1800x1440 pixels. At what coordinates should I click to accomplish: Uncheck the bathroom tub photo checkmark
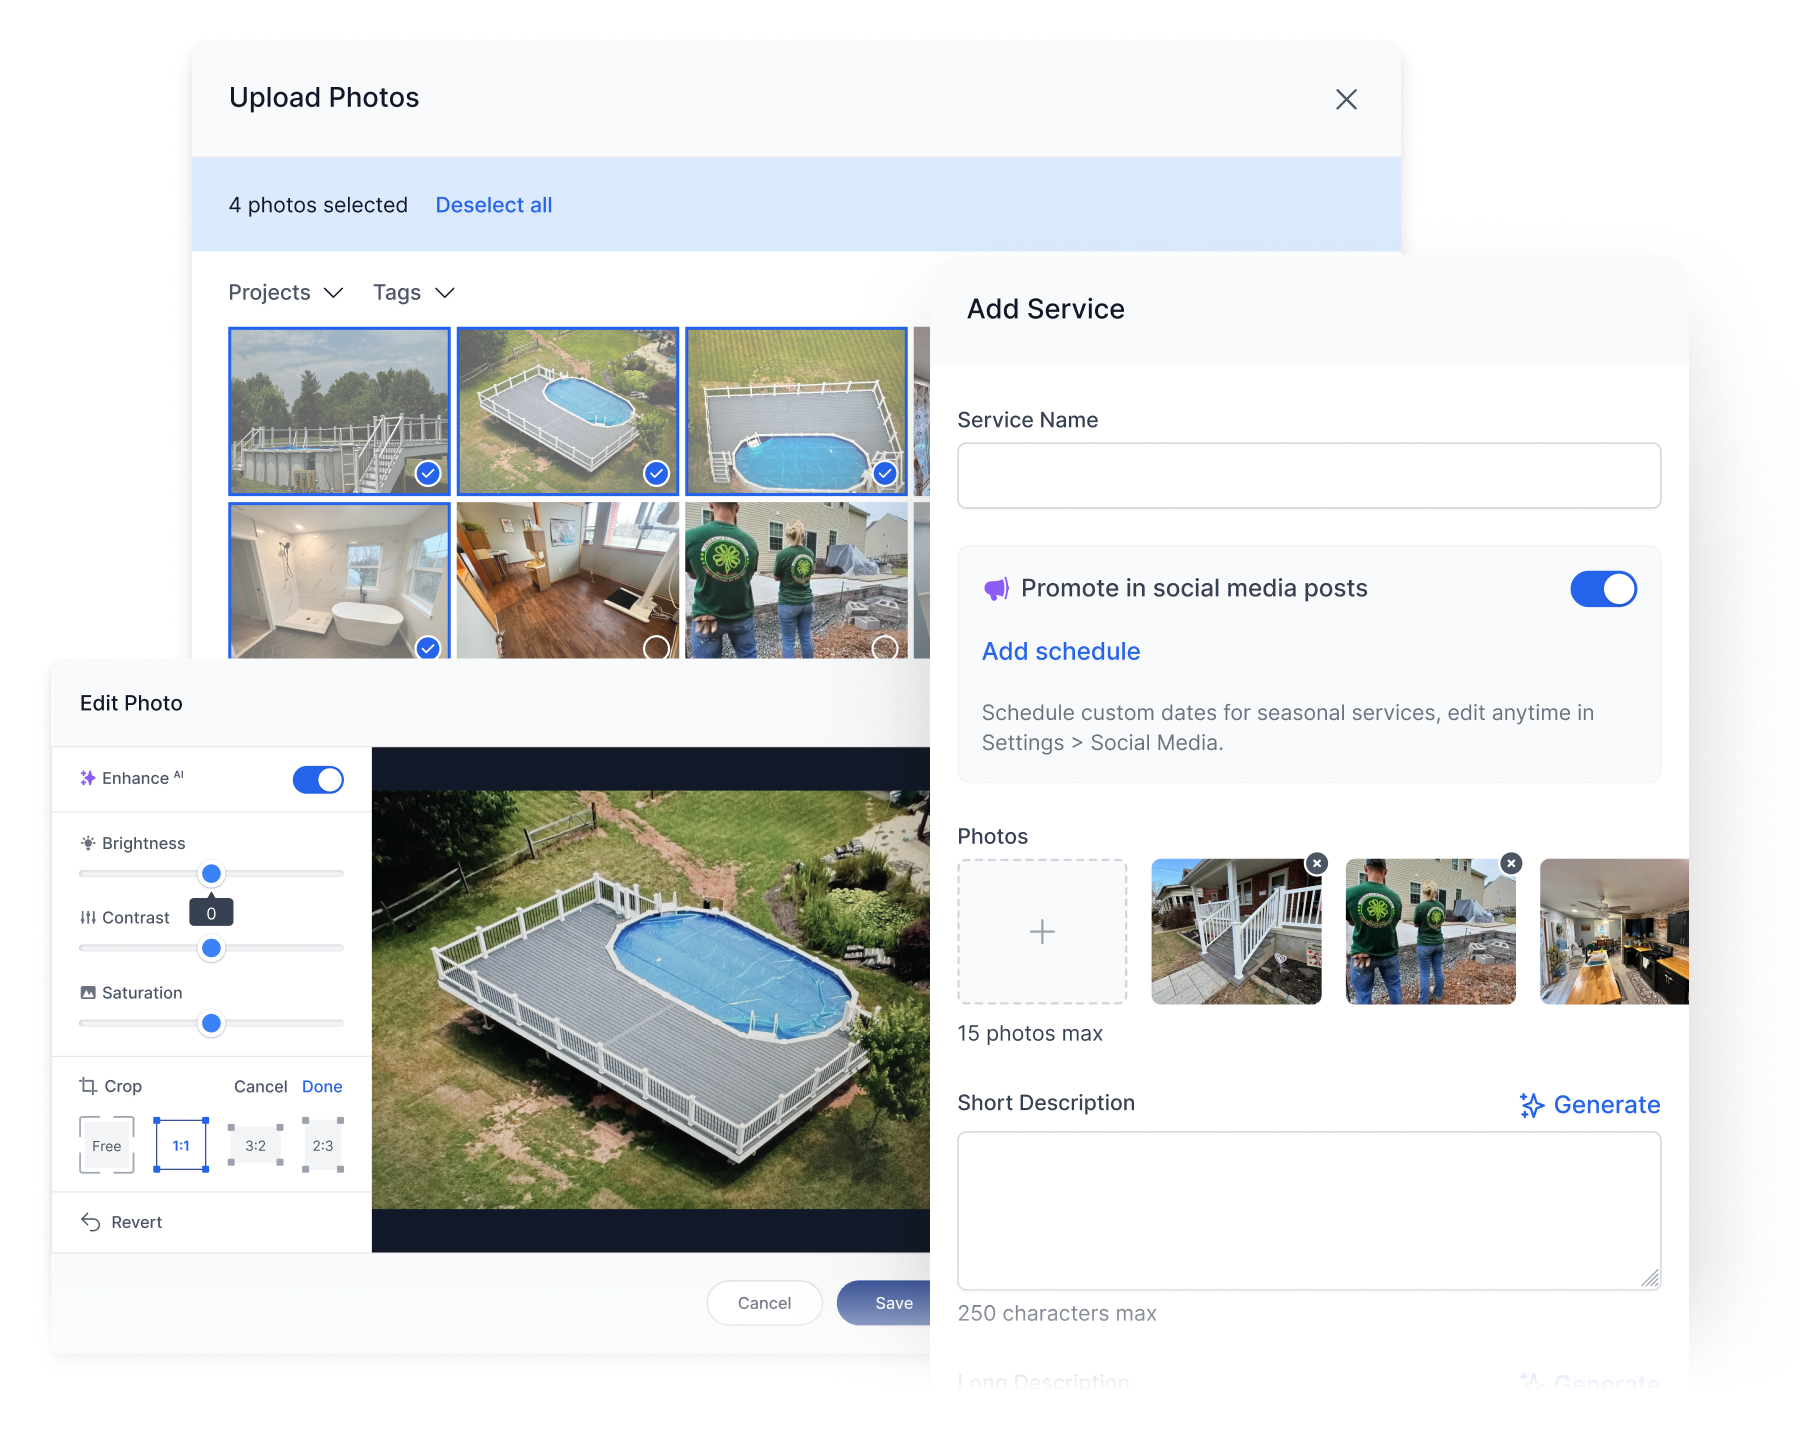tap(428, 647)
